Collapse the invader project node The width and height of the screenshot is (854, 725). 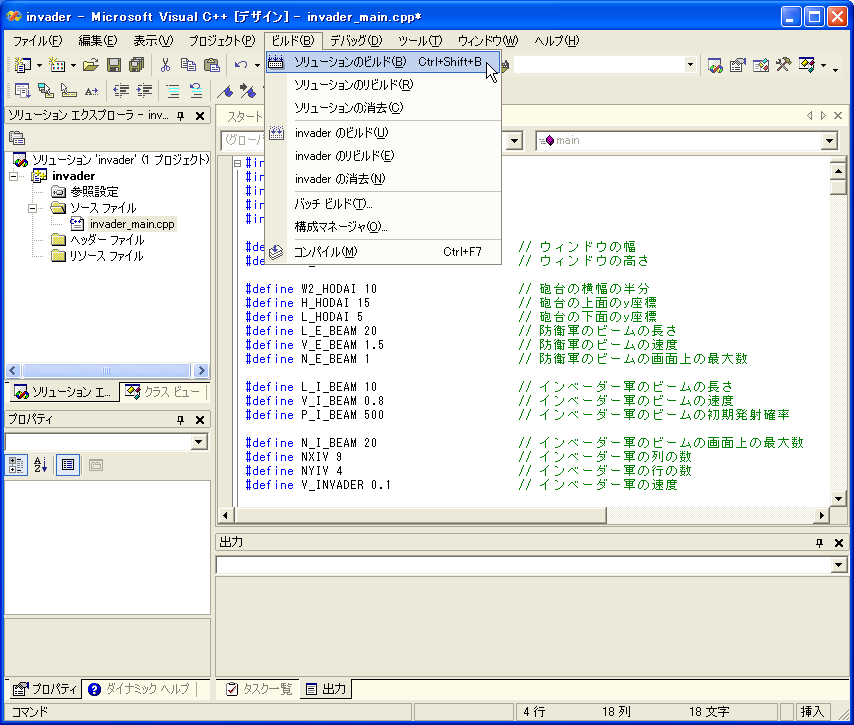(14, 176)
